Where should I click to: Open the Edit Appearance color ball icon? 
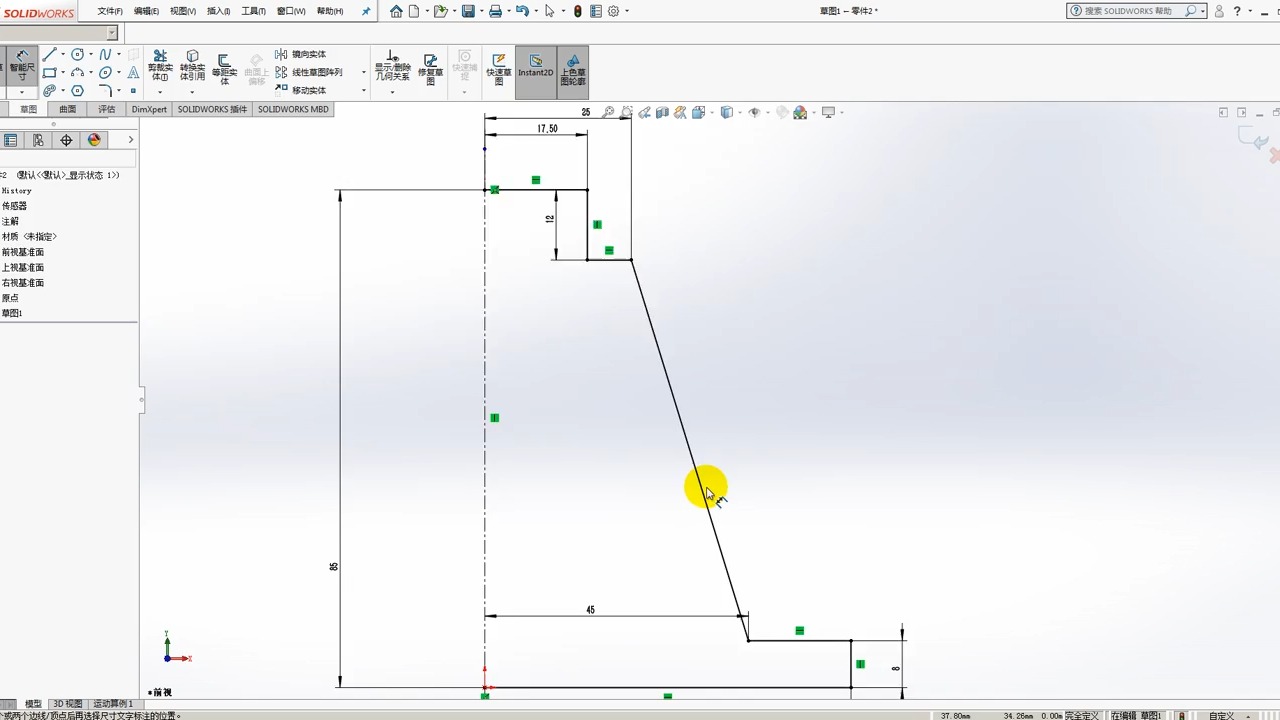tap(800, 112)
